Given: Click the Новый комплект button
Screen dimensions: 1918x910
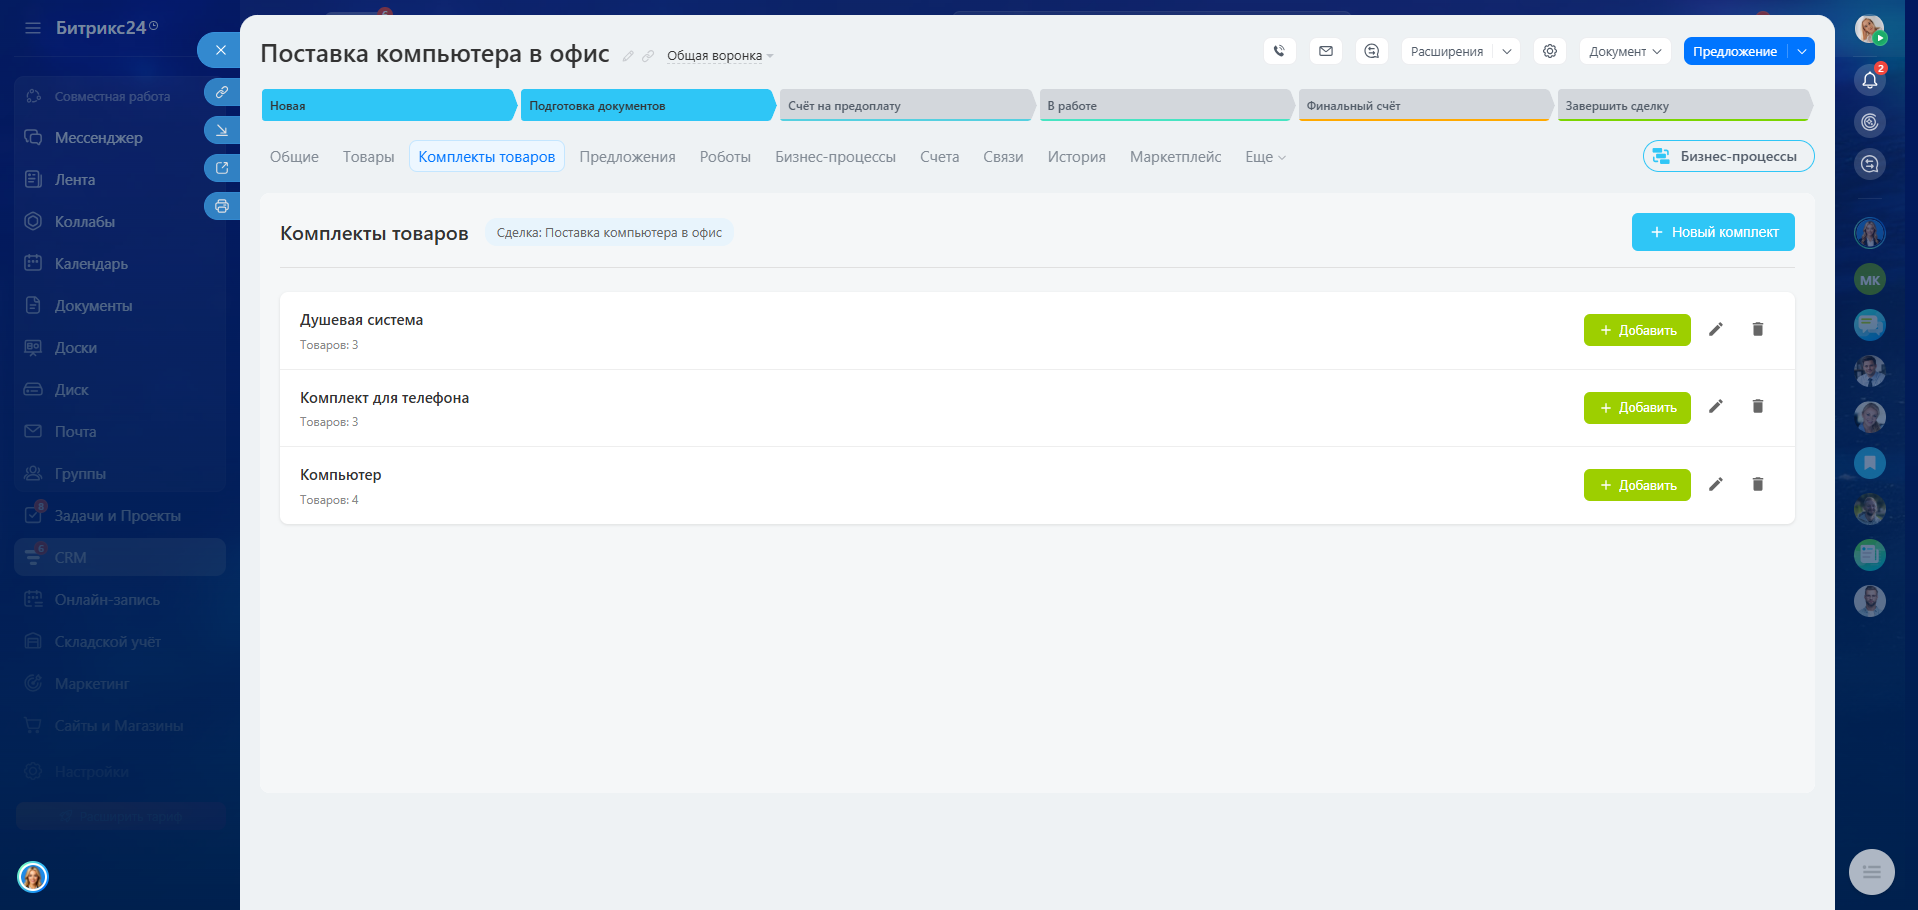Looking at the screenshot, I should tap(1712, 232).
